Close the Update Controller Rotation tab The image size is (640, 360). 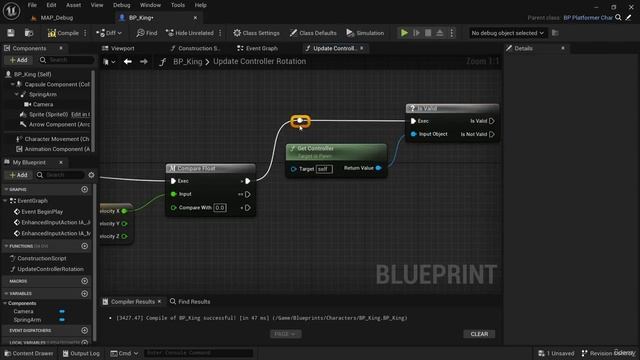[x=362, y=48]
